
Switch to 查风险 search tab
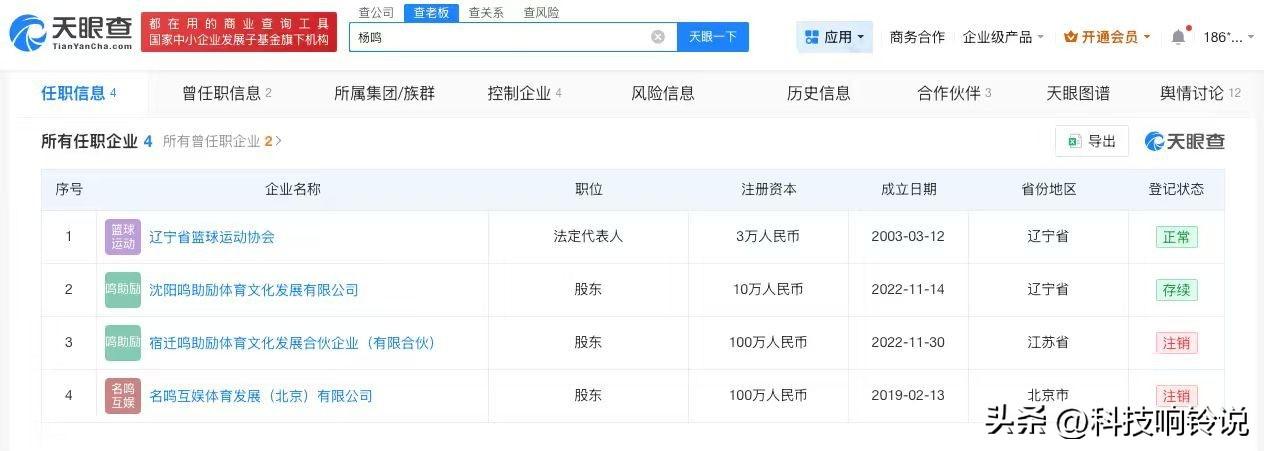pos(541,13)
